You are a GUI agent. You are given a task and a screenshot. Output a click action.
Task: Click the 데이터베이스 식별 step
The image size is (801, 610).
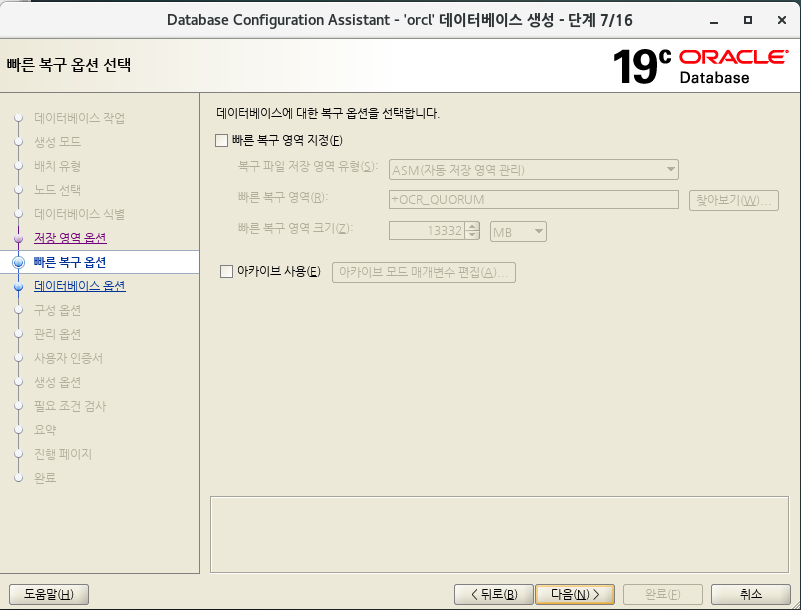pos(79,214)
